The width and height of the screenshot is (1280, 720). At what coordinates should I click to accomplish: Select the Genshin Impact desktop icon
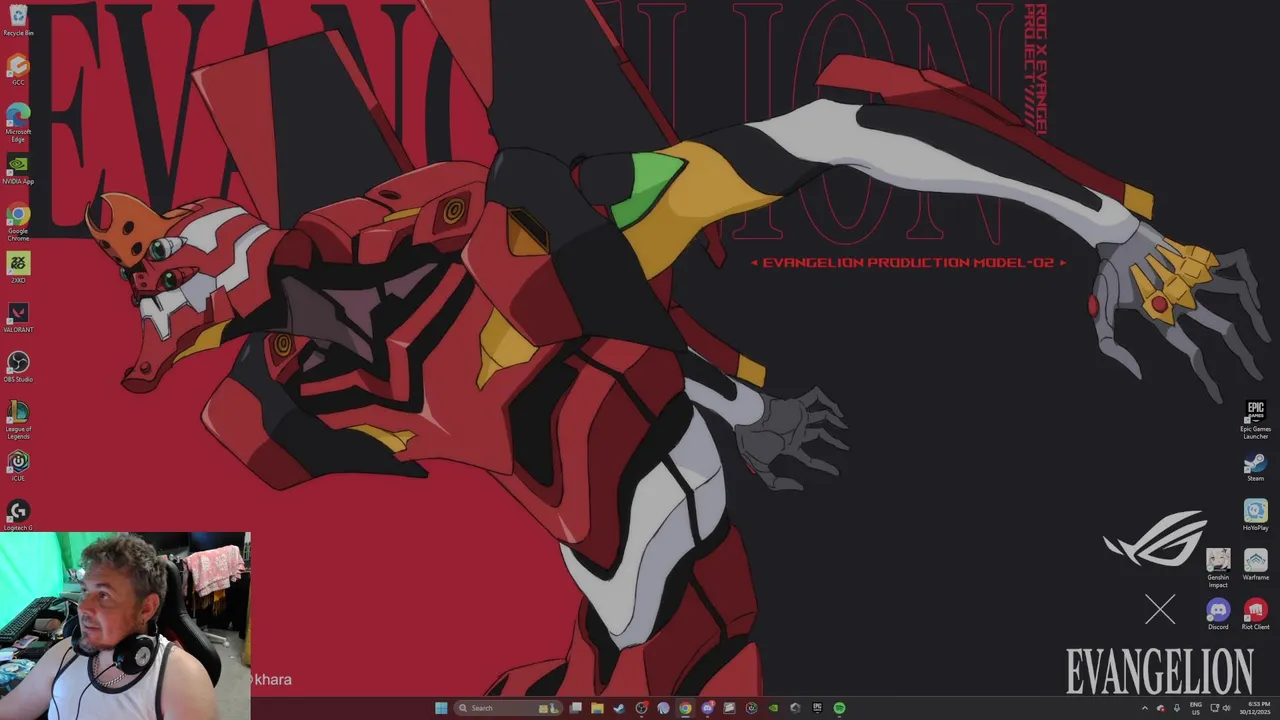1218,568
